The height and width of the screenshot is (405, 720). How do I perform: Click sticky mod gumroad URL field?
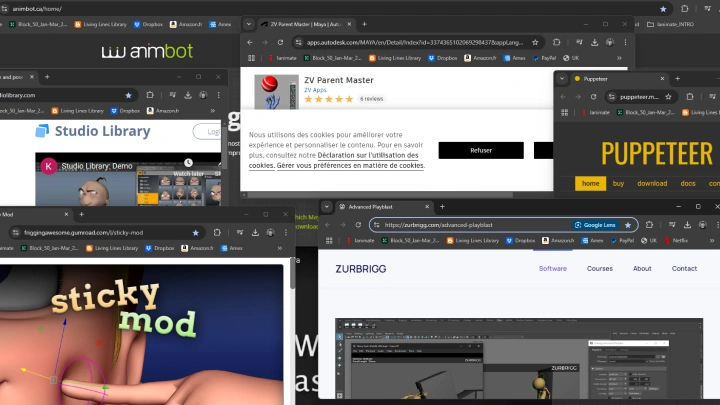click(106, 233)
